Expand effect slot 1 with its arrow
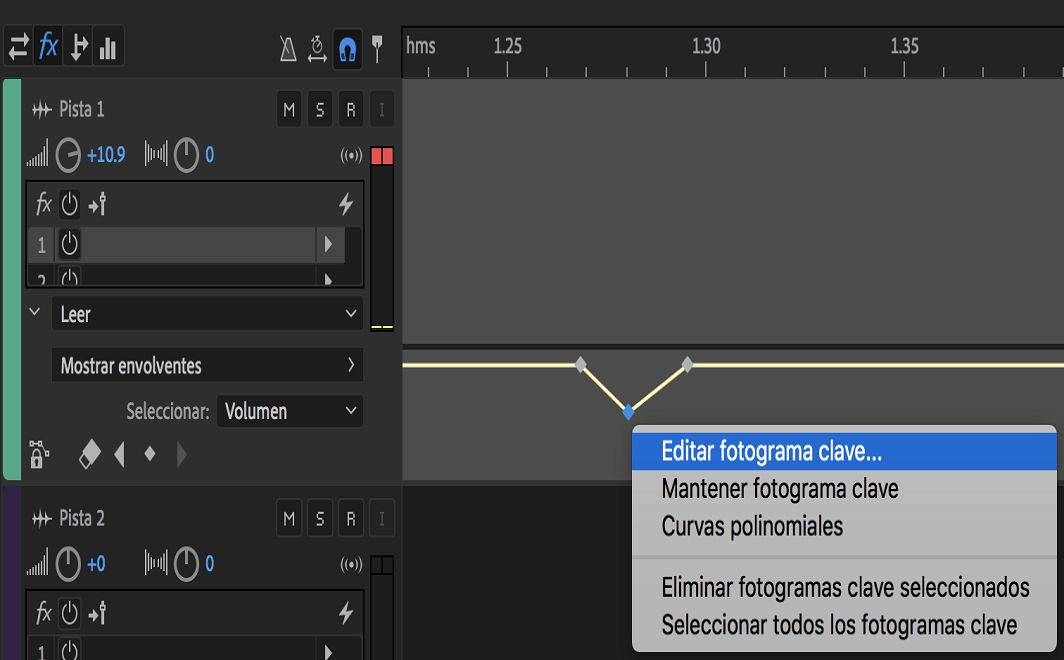The width and height of the screenshot is (1064, 660). pos(330,244)
